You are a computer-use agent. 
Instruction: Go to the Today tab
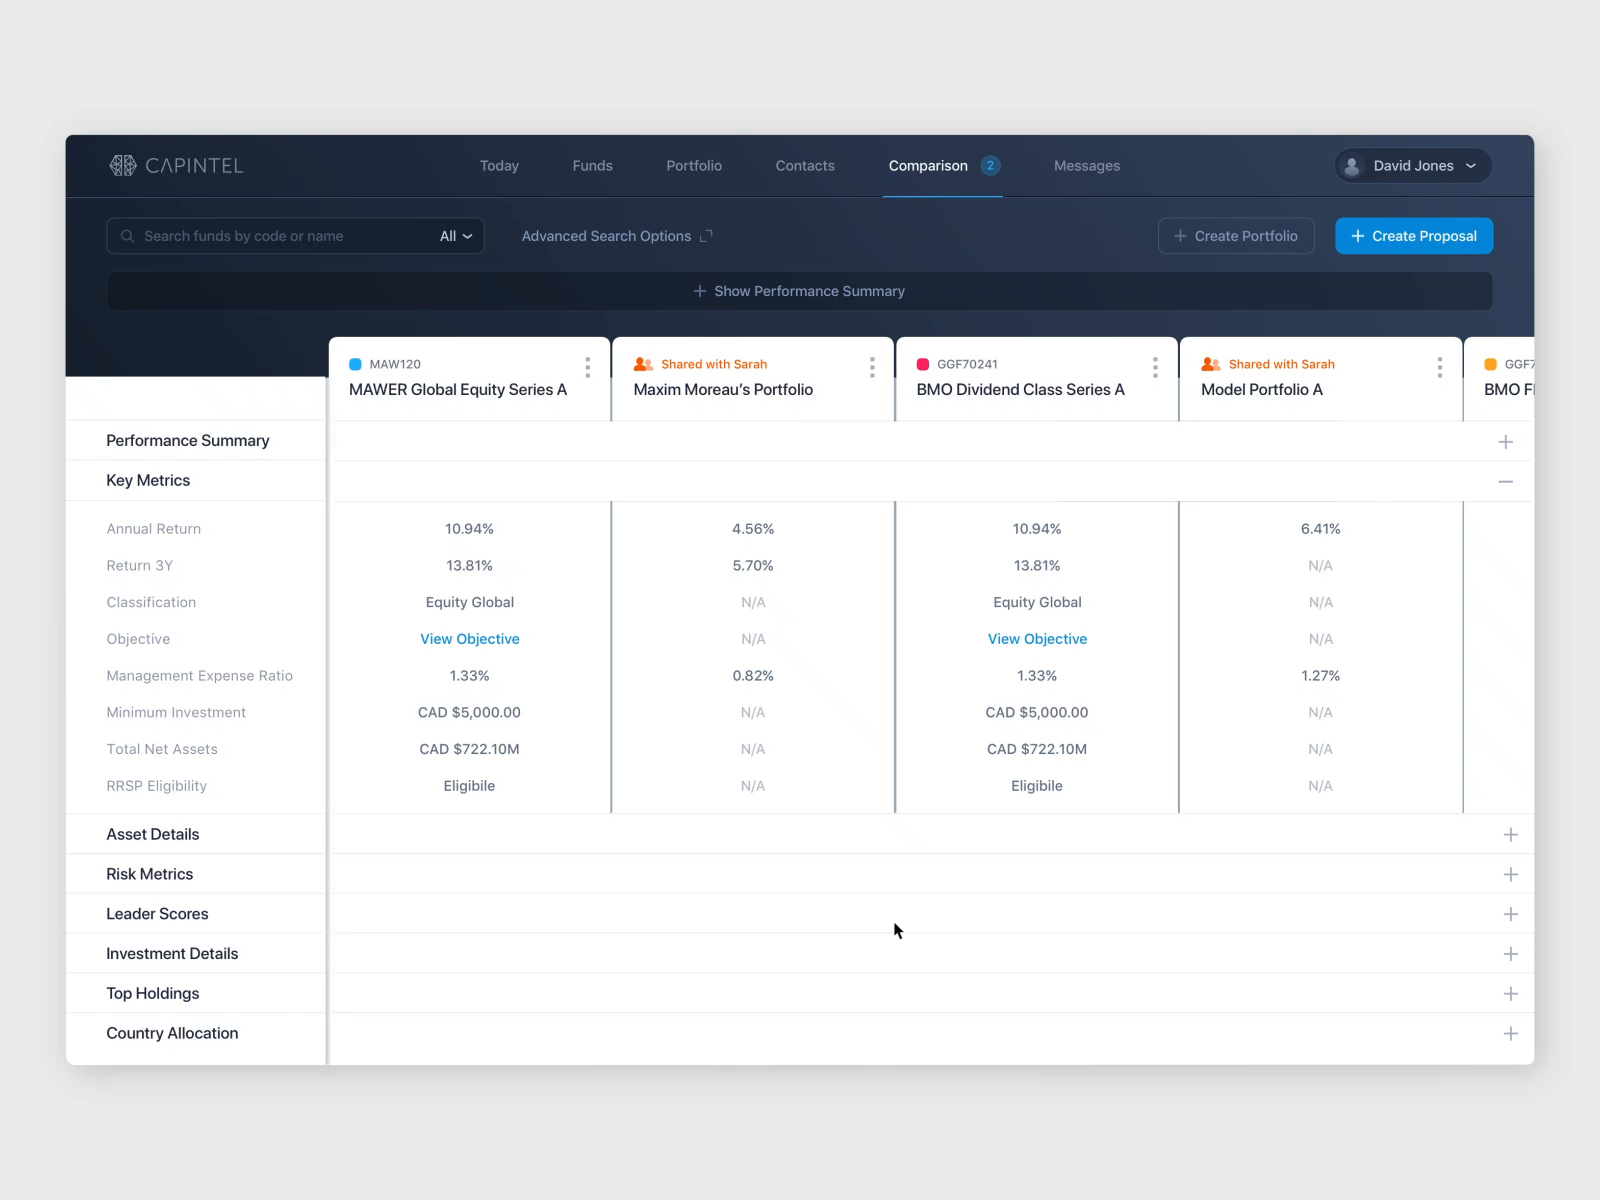click(x=499, y=166)
